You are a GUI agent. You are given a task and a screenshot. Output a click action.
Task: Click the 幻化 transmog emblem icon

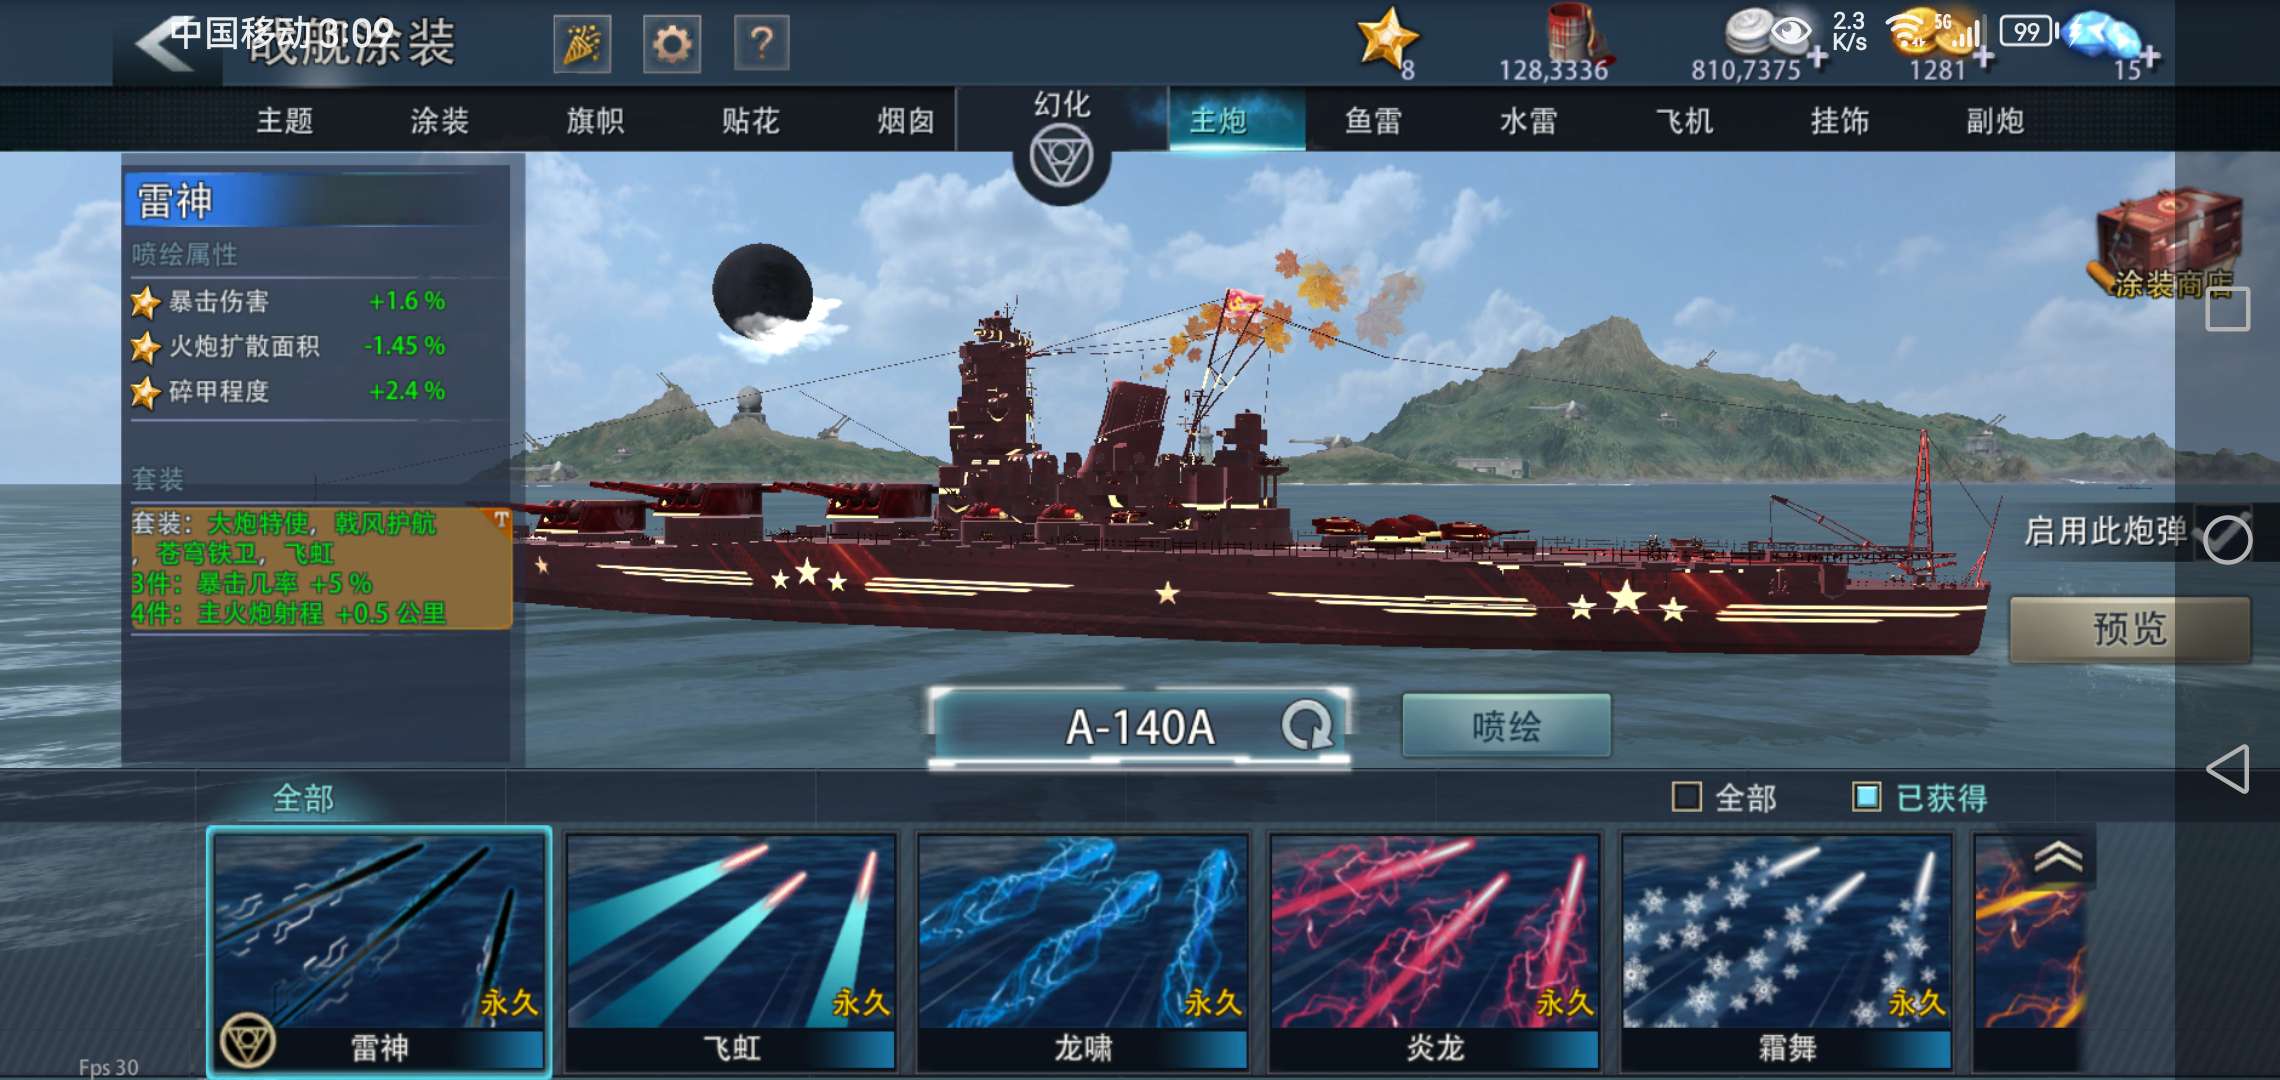(x=1061, y=160)
